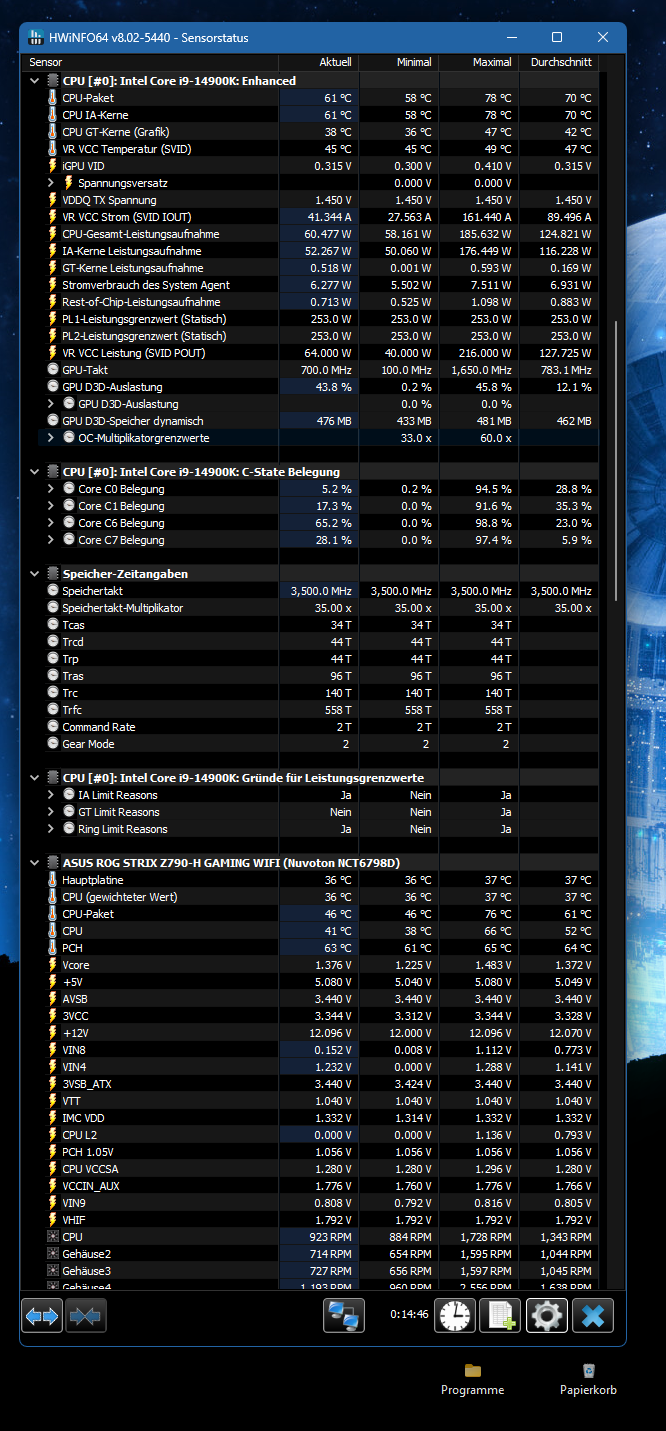Open sensor settings gear icon
Screen dimensions: 666x1431
(x=547, y=1315)
